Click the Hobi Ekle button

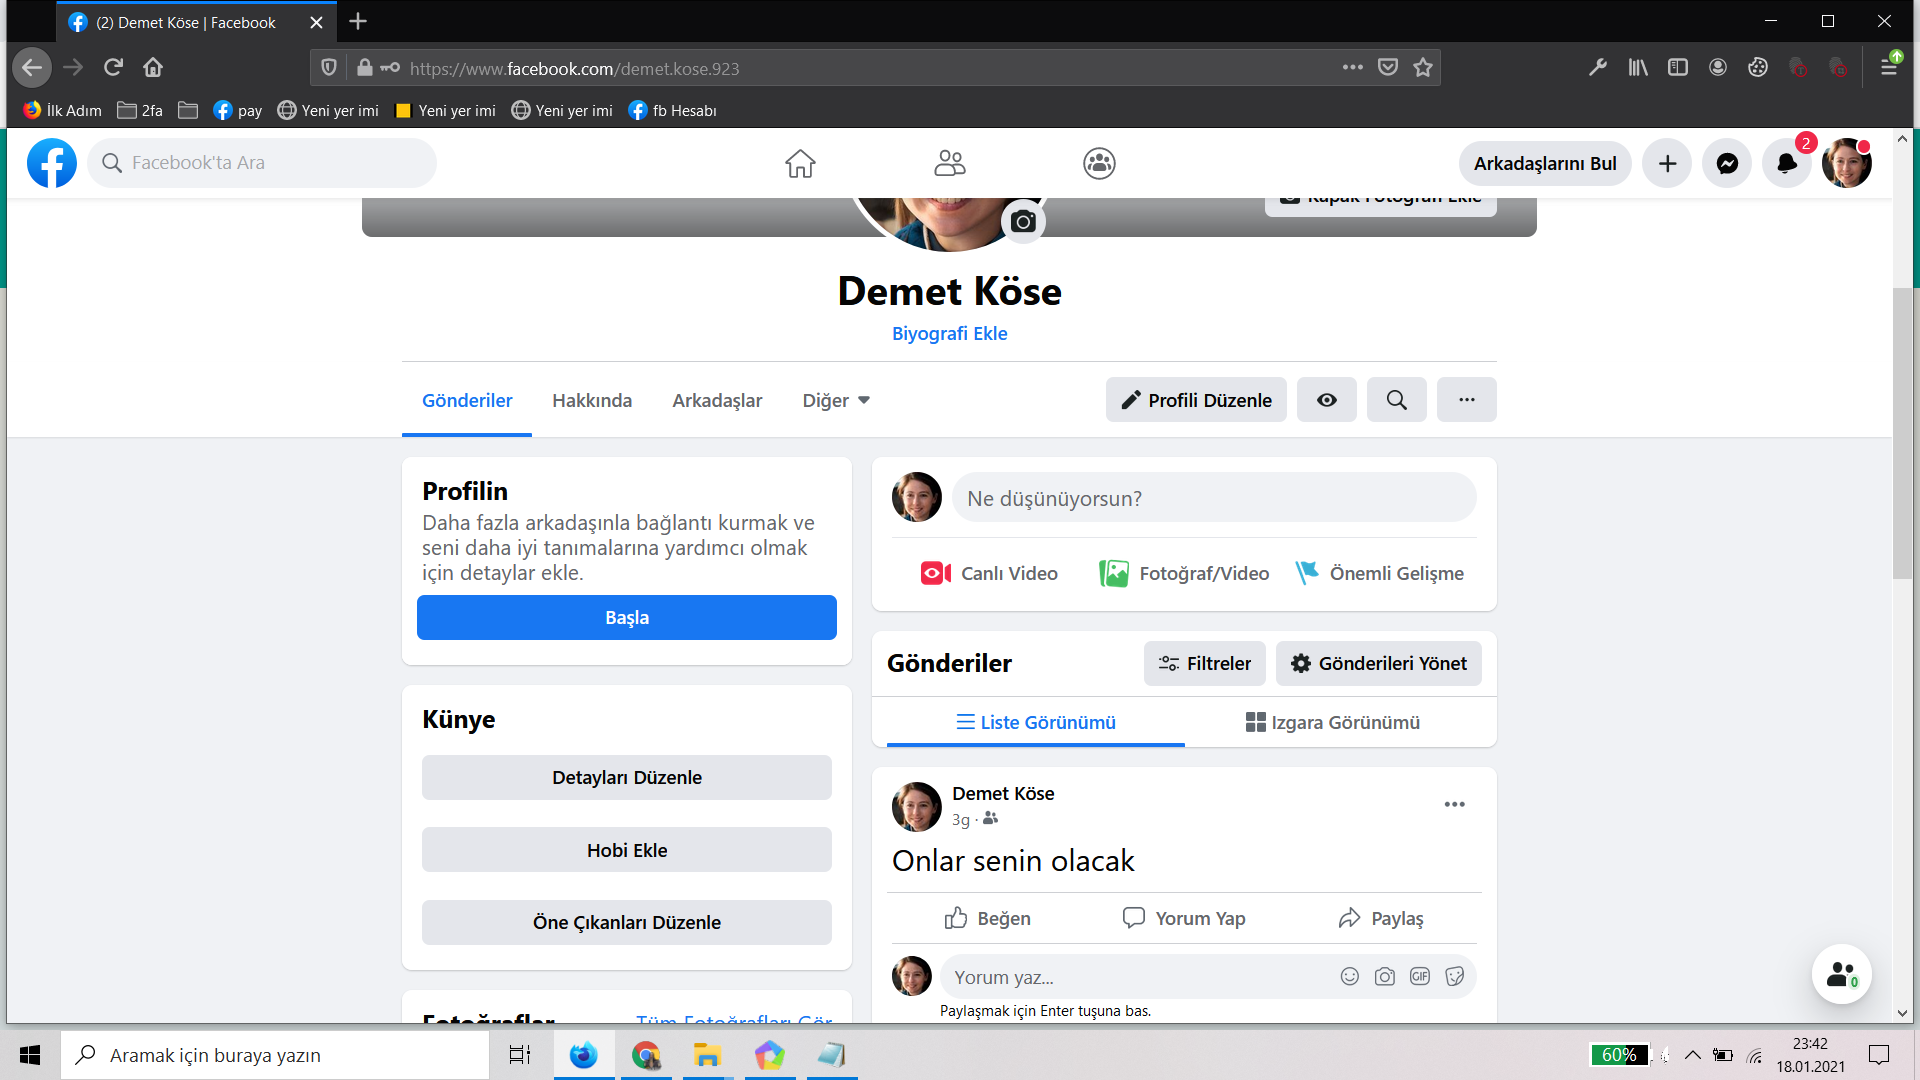pos(627,850)
